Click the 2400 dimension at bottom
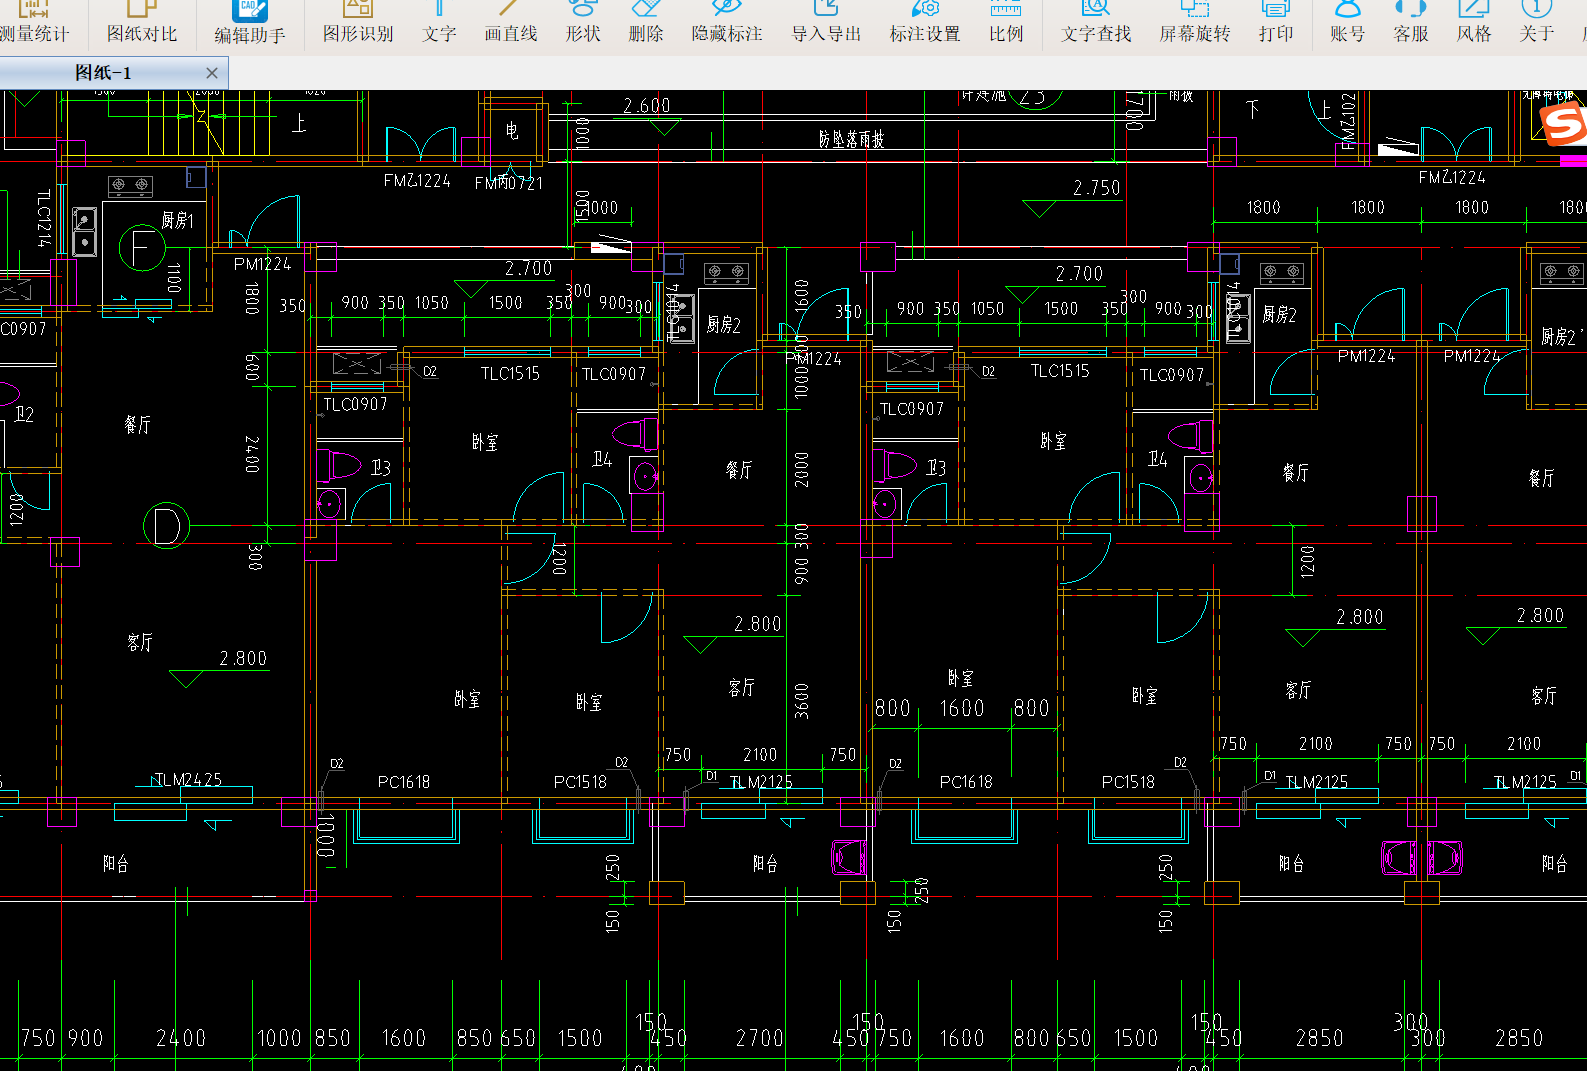The width and height of the screenshot is (1587, 1071). pos(181,1039)
